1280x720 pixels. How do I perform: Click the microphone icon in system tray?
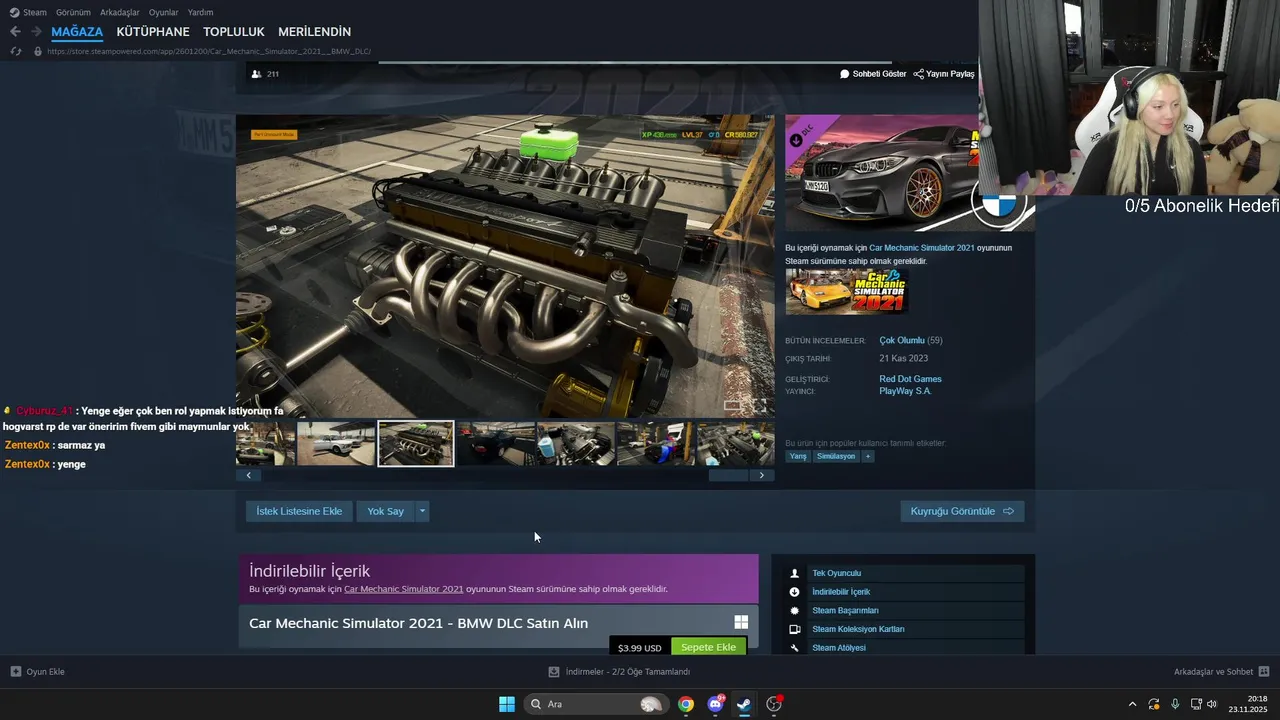click(x=1175, y=704)
